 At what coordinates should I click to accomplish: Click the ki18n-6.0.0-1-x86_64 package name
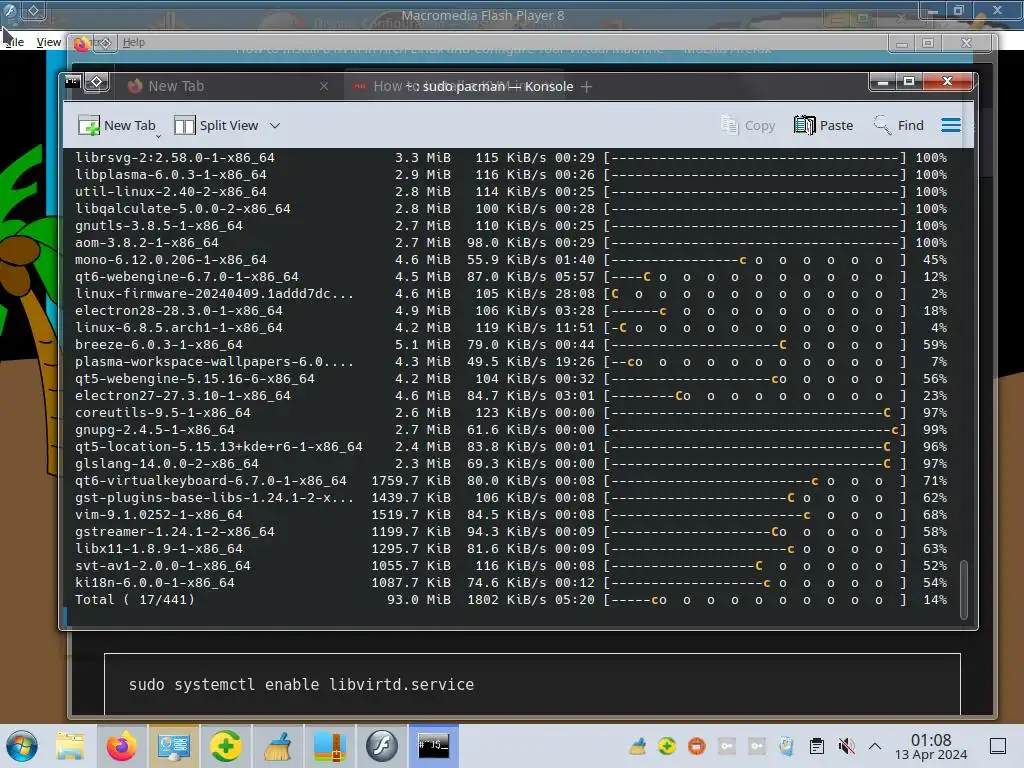tap(155, 582)
